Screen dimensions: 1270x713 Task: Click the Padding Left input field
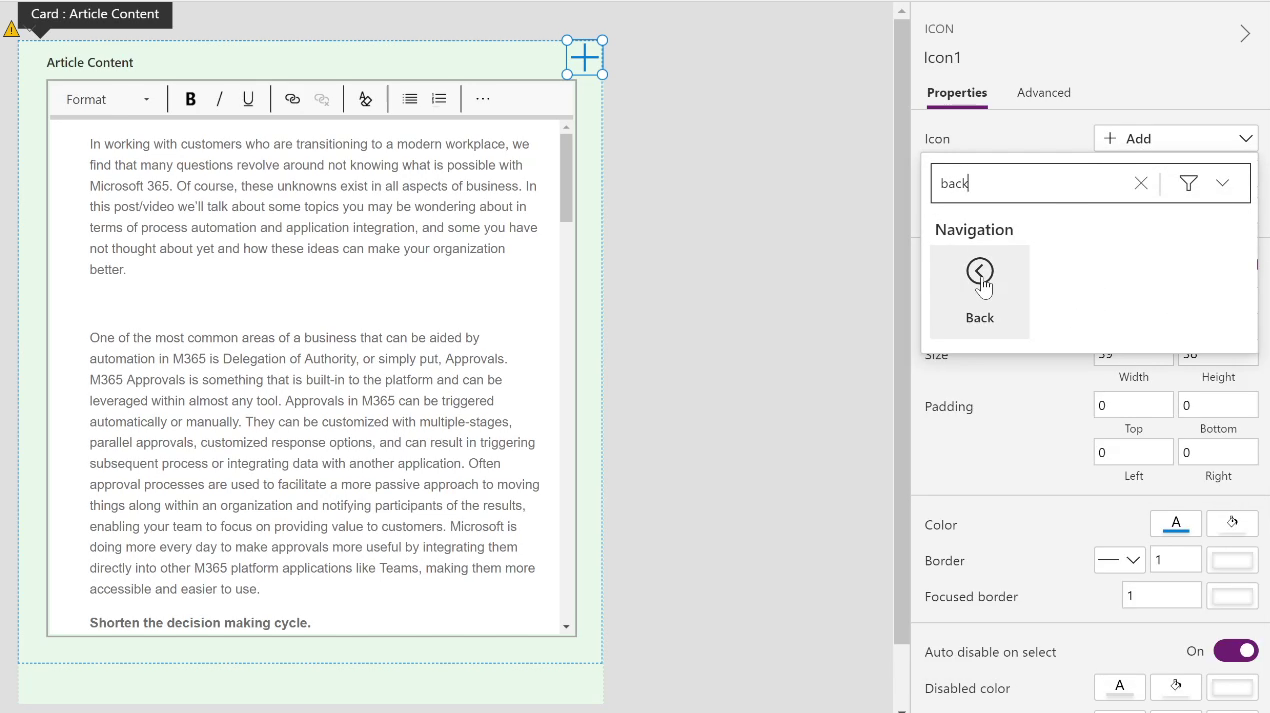click(1133, 452)
